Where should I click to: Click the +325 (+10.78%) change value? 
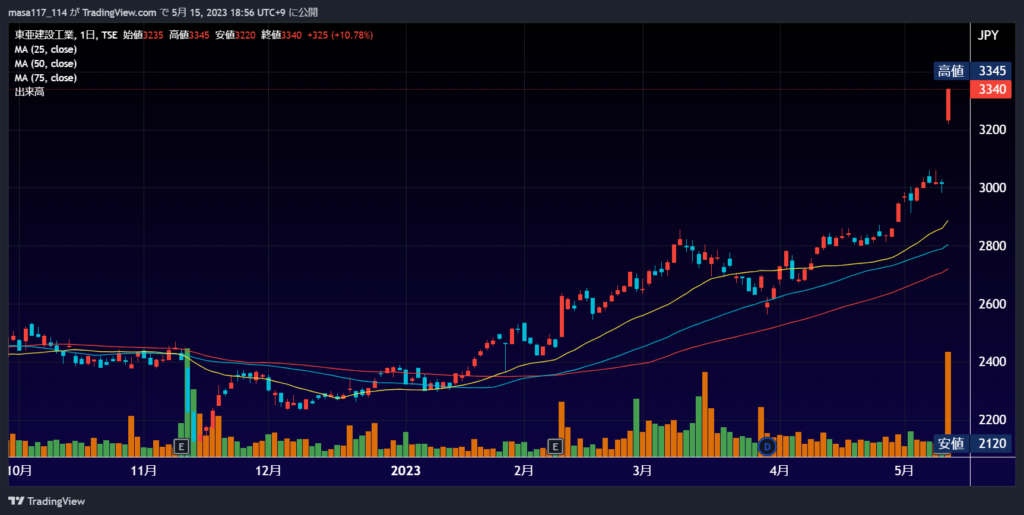(x=340, y=35)
